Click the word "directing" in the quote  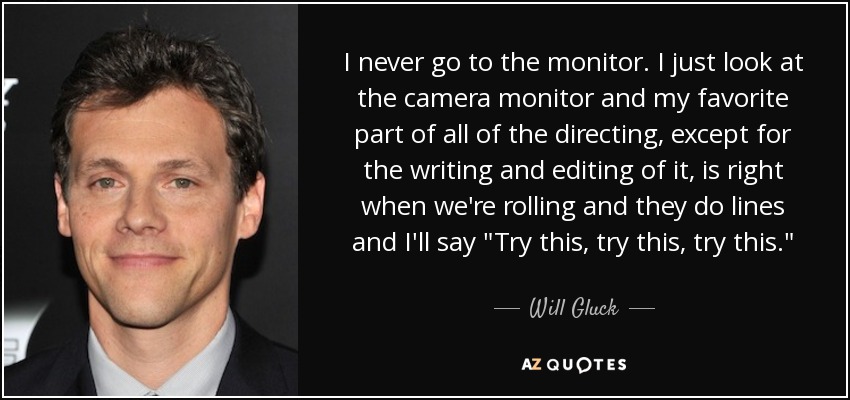609,137
